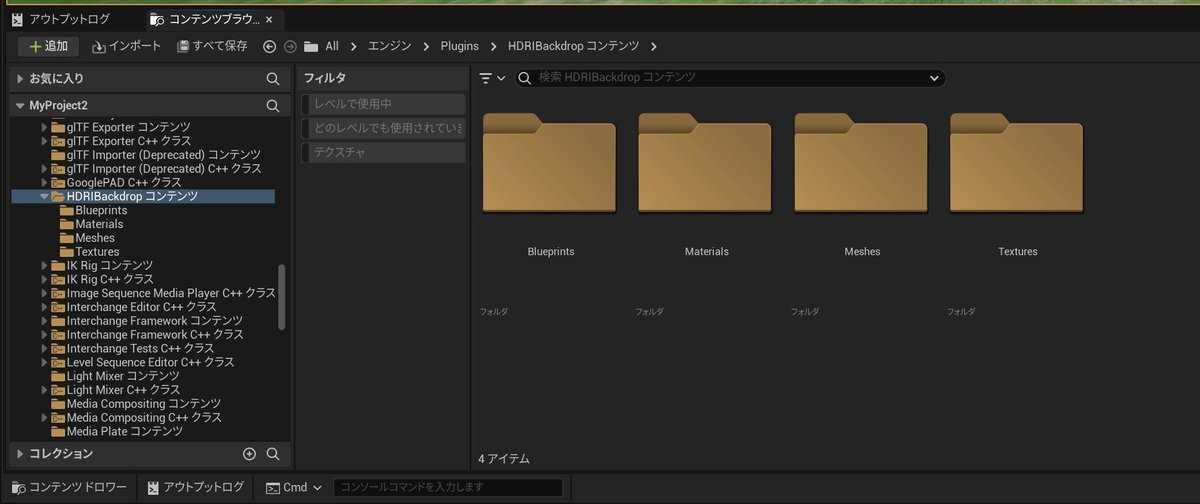Collapse the MyProject2 section
Viewport: 1200px width, 504px height.
[20, 105]
